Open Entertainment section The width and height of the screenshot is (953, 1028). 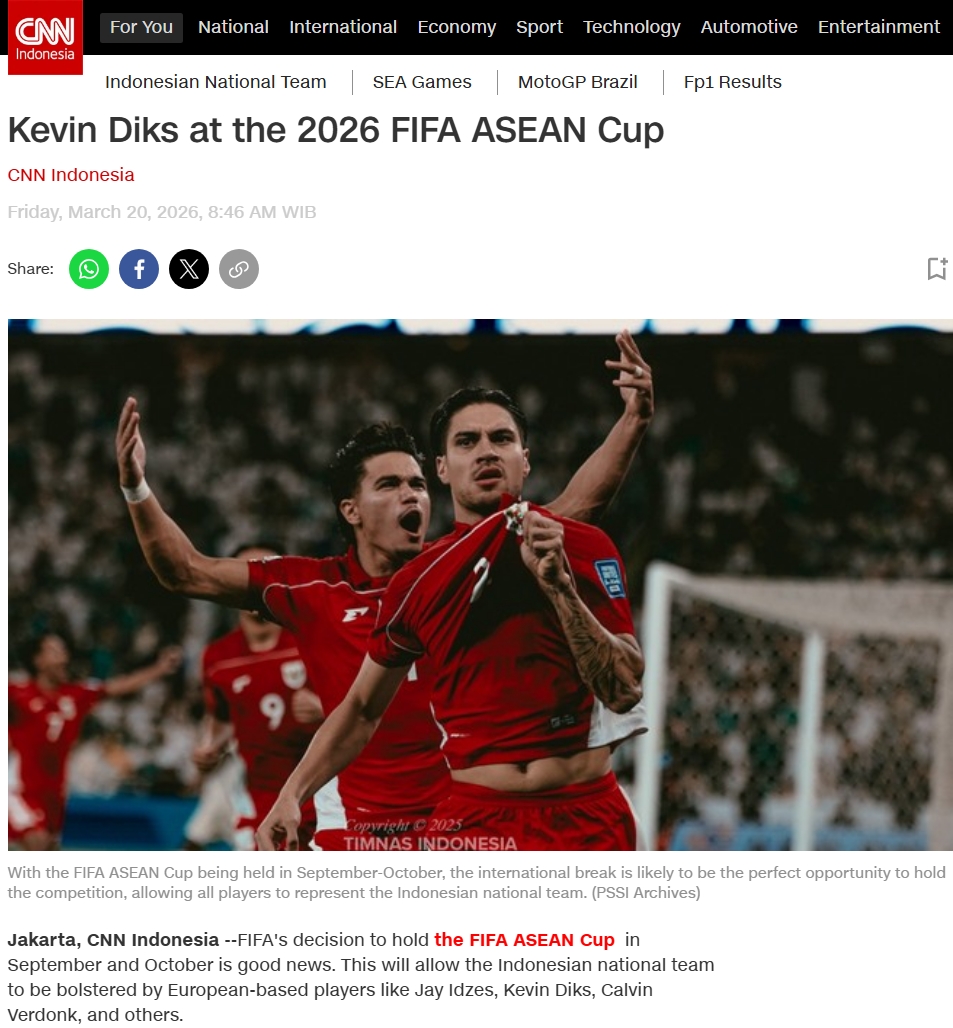click(x=878, y=27)
